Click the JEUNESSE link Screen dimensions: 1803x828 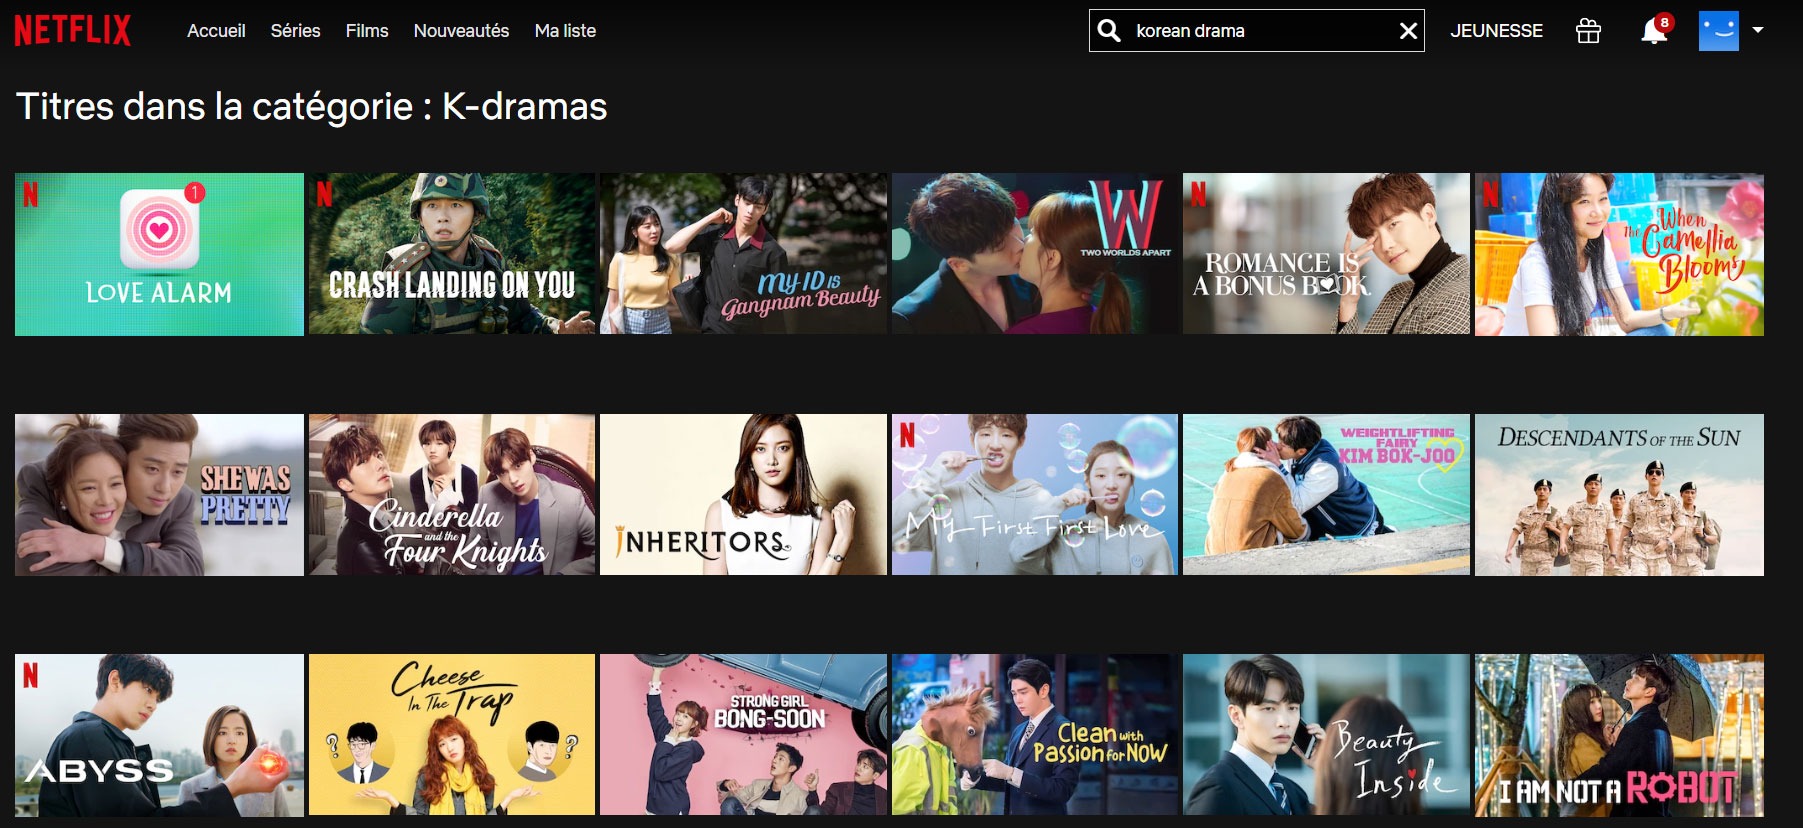click(1496, 31)
